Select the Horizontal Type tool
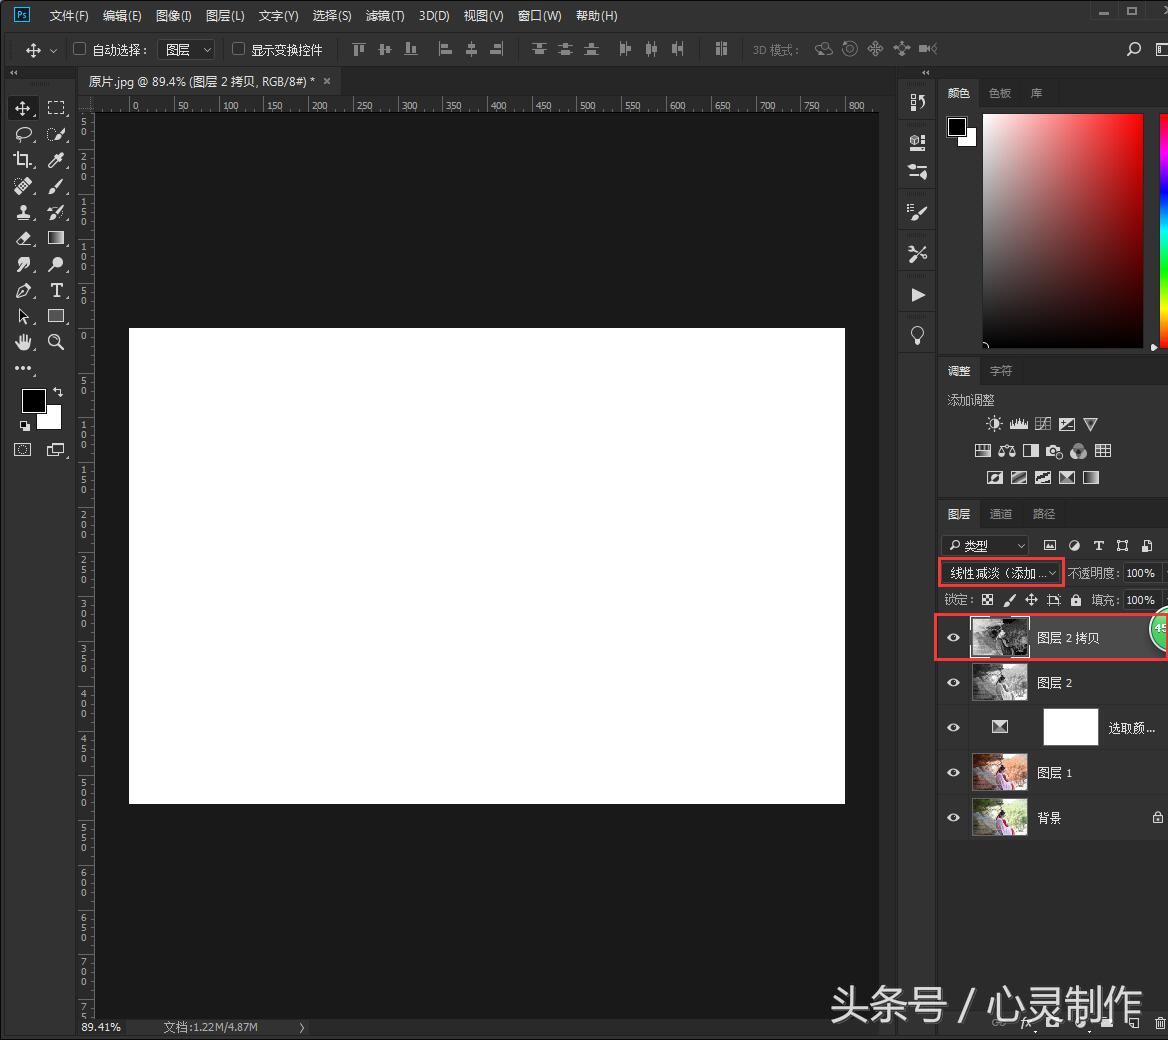The width and height of the screenshot is (1168, 1040). point(57,290)
